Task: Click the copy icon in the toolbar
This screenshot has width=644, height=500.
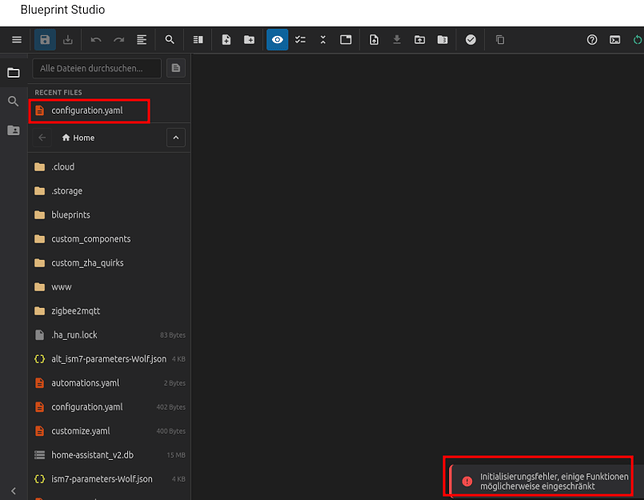Action: pyautogui.click(x=500, y=40)
